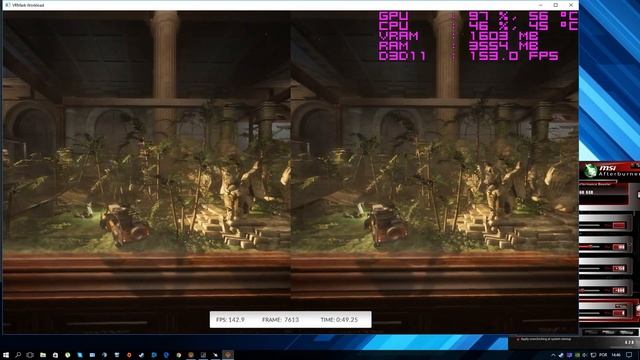
Task: Open taskbar search magnifier
Action: coord(18,355)
